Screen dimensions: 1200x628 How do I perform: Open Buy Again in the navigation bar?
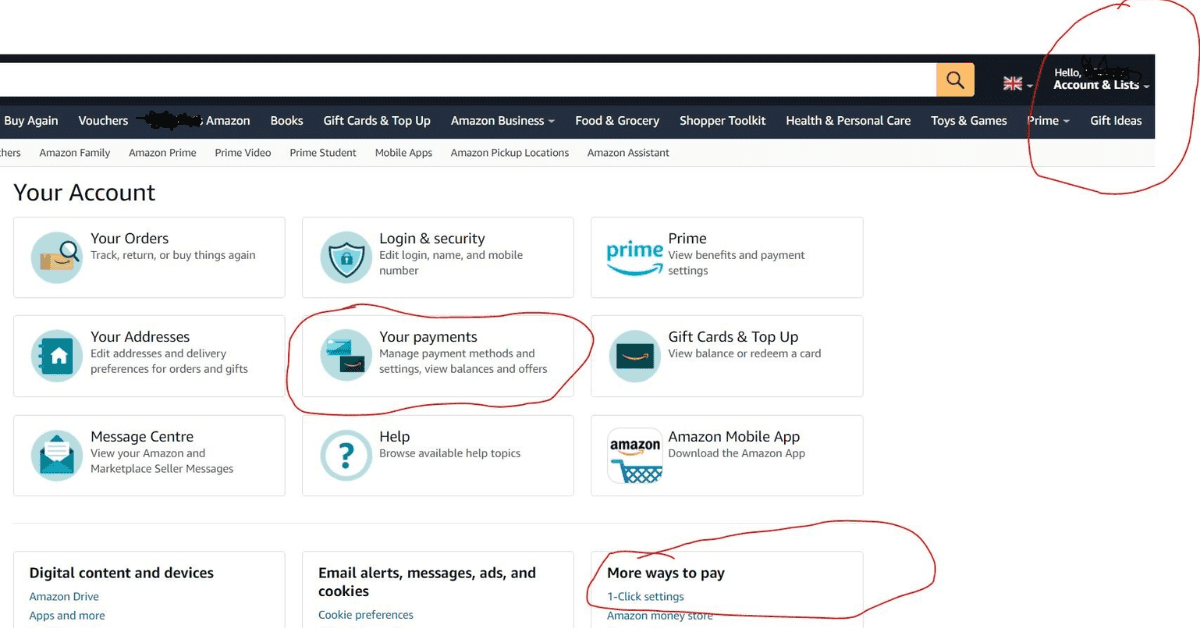pos(31,121)
